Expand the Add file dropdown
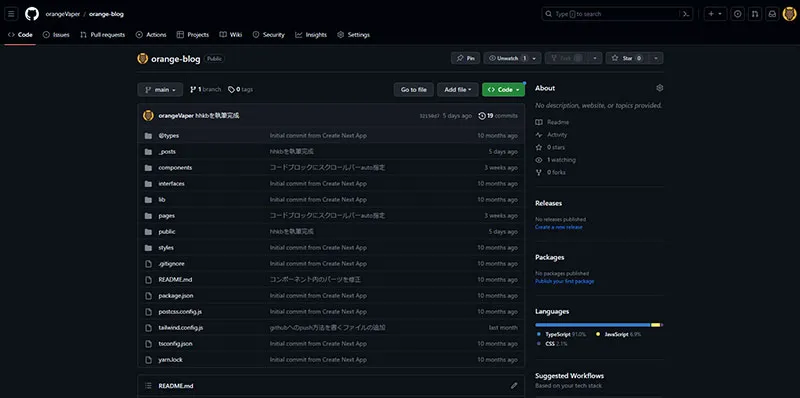Viewport: 800px width, 398px height. click(458, 90)
